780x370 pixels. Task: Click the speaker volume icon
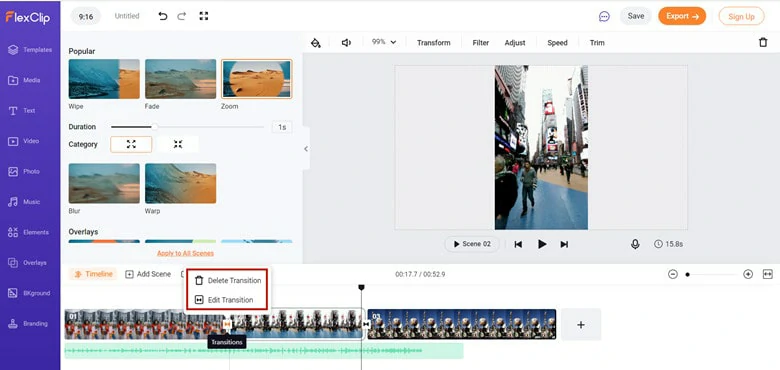[x=346, y=43]
